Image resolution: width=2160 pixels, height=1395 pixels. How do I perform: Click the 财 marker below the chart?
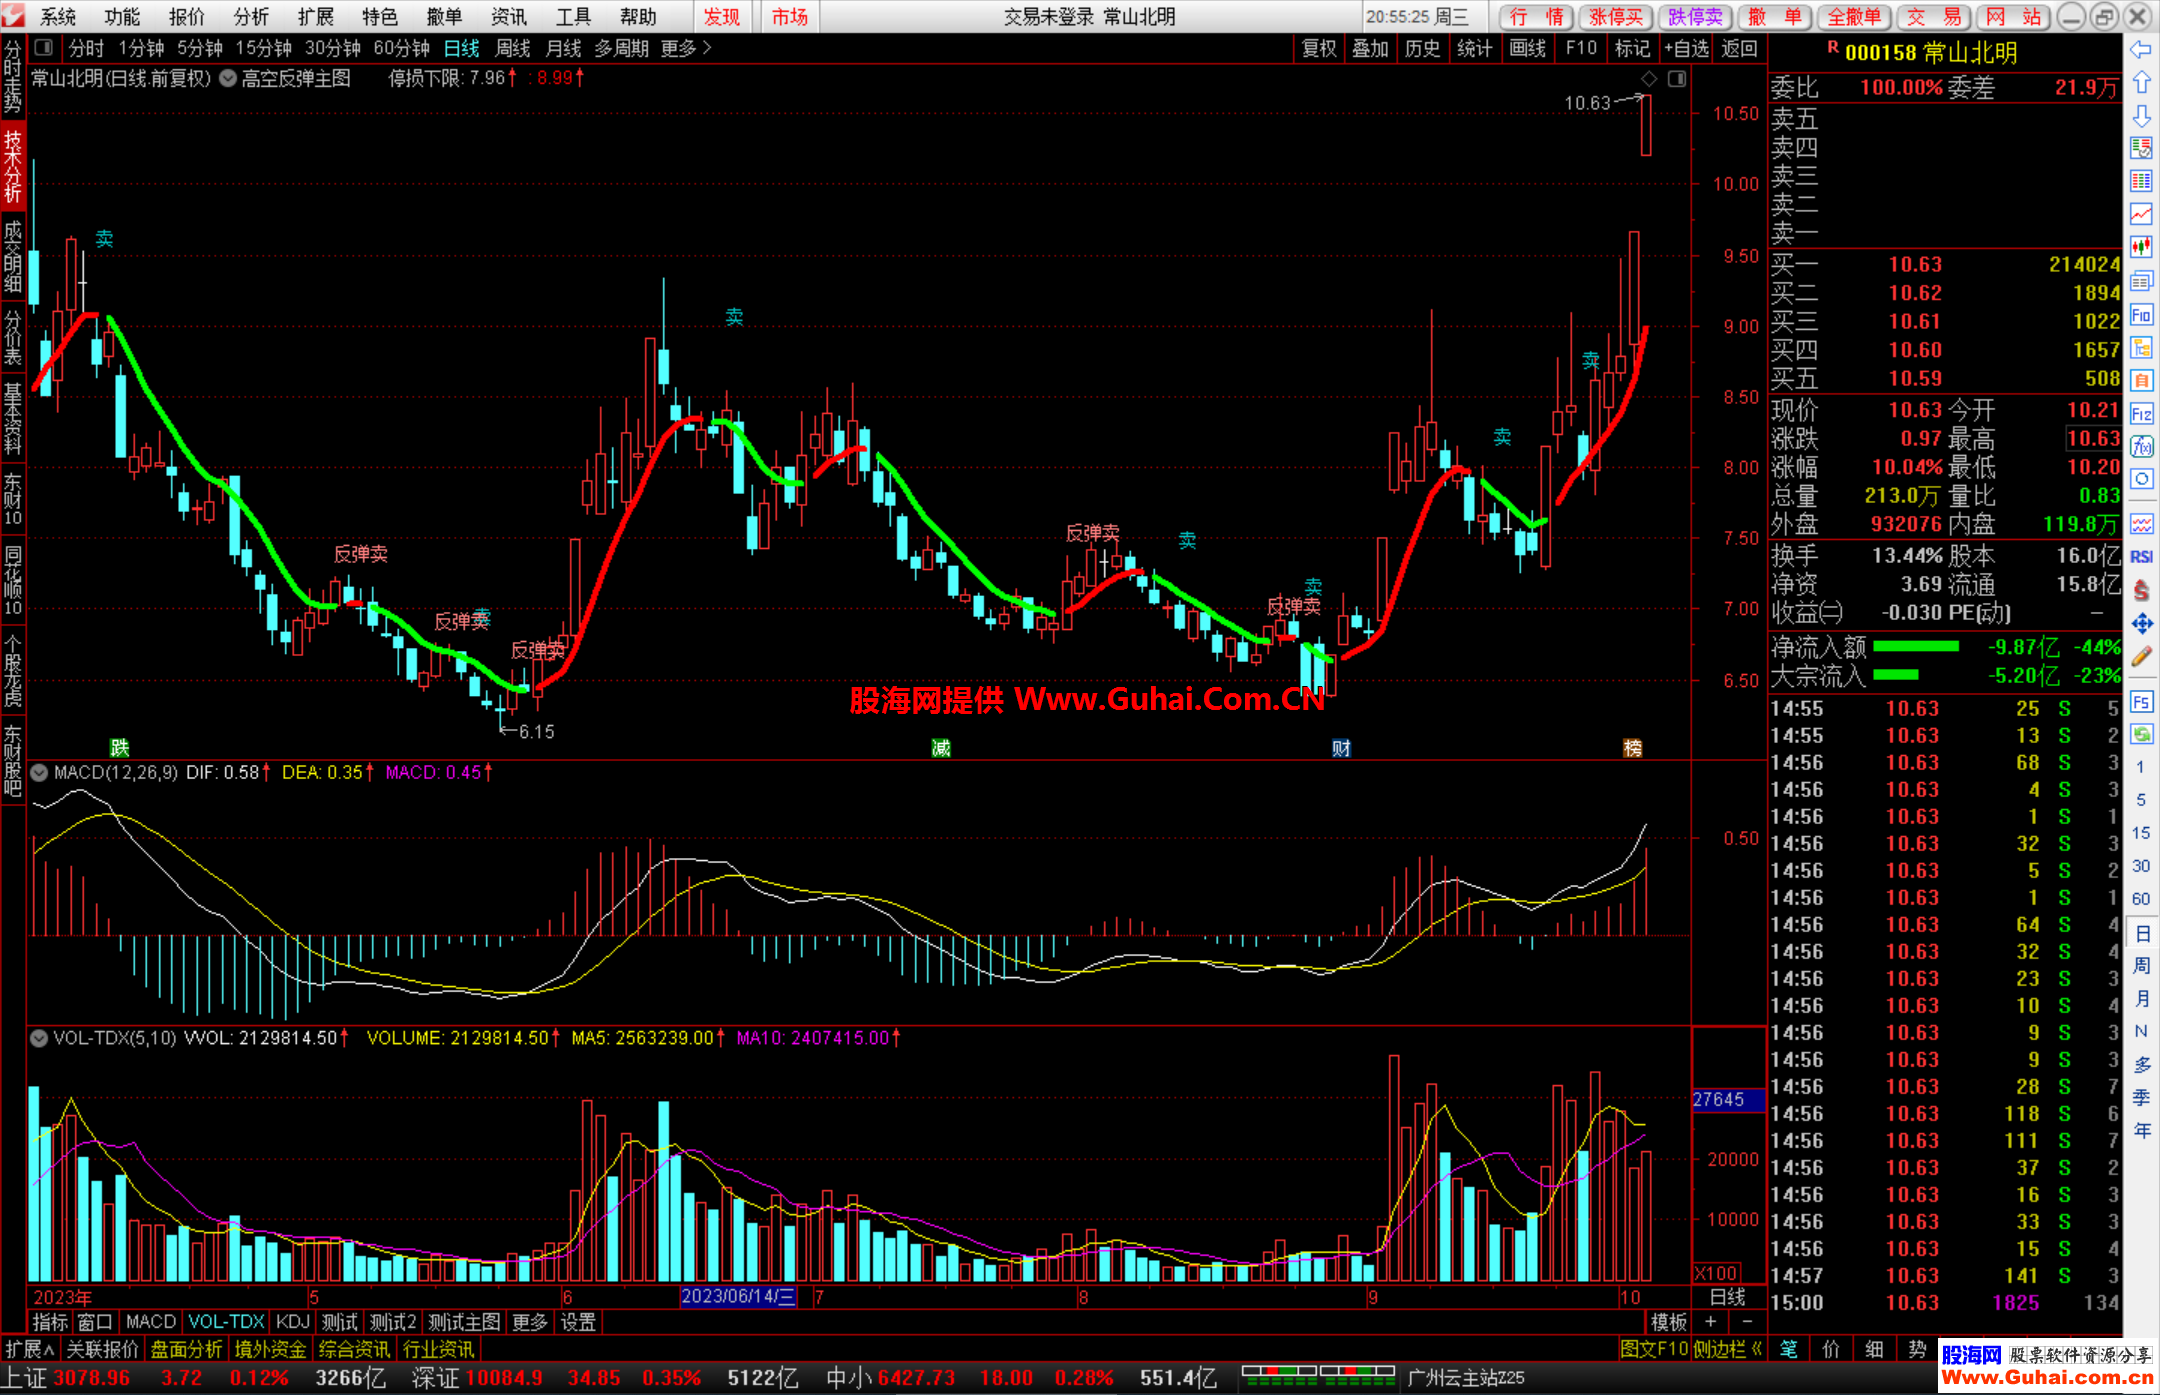(1341, 748)
